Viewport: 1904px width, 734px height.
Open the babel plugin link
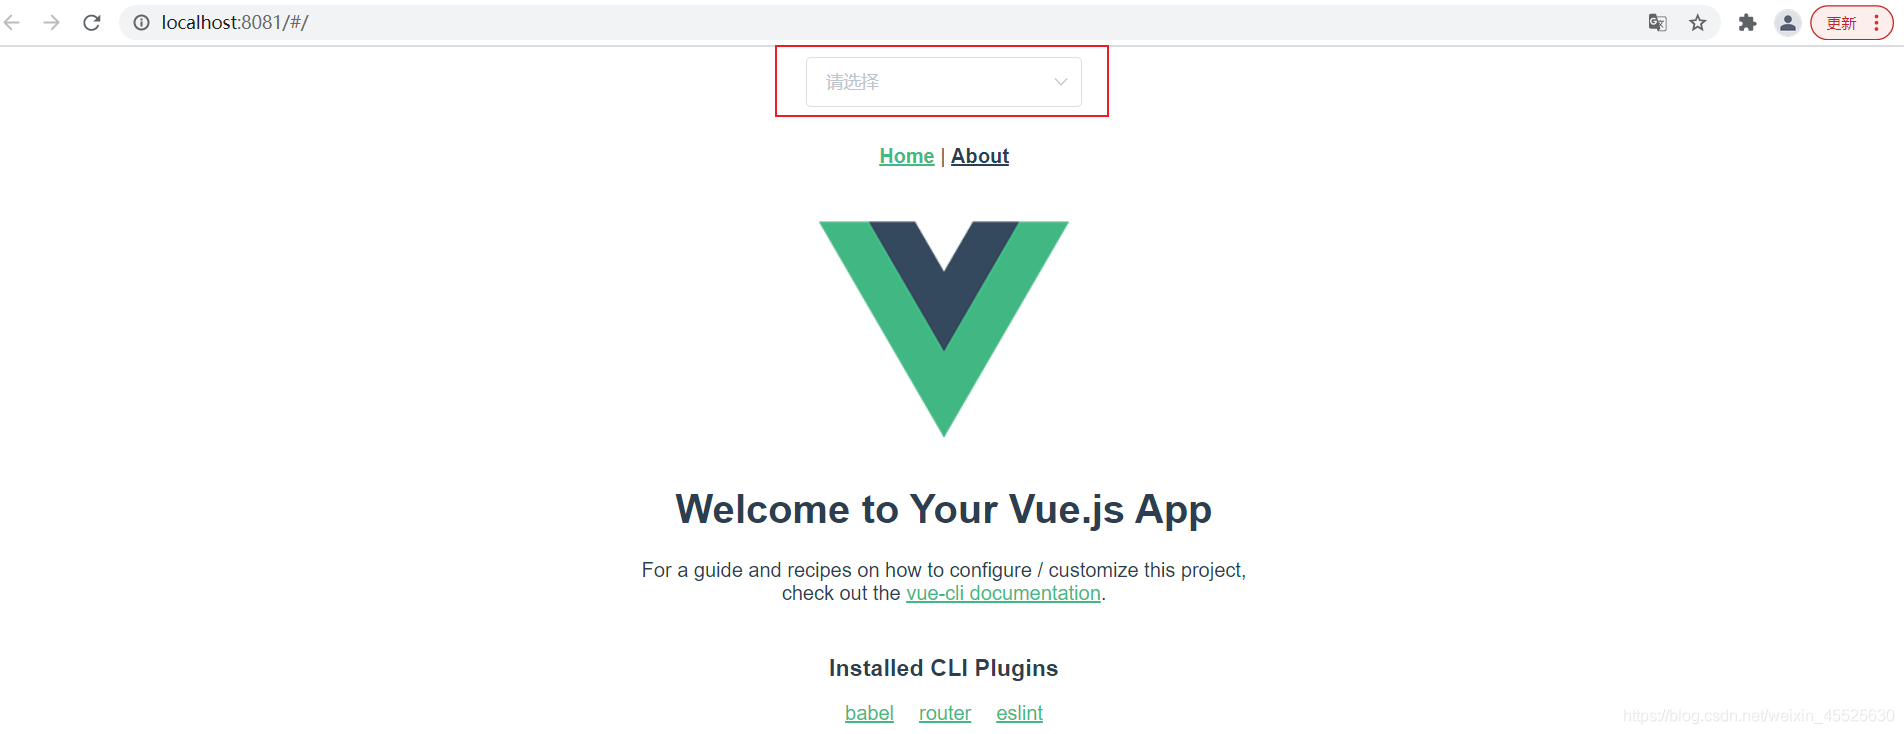869,713
